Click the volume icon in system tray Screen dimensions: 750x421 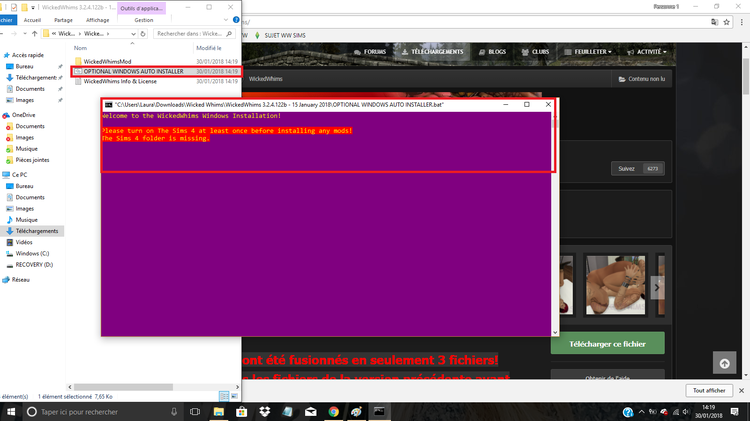pyautogui.click(x=686, y=411)
